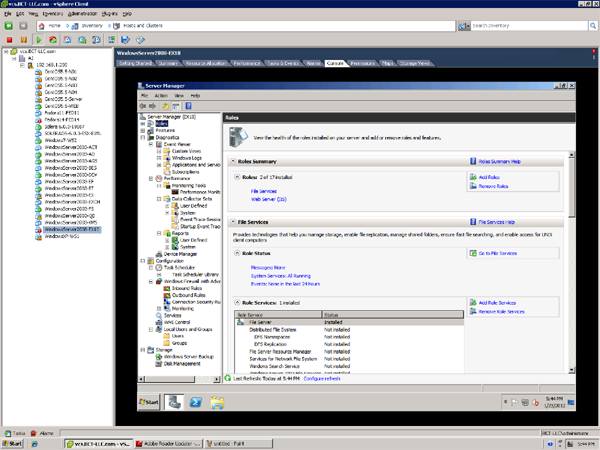Collapse the Reports tree node
This screenshot has width=600, height=450.
[x=159, y=233]
